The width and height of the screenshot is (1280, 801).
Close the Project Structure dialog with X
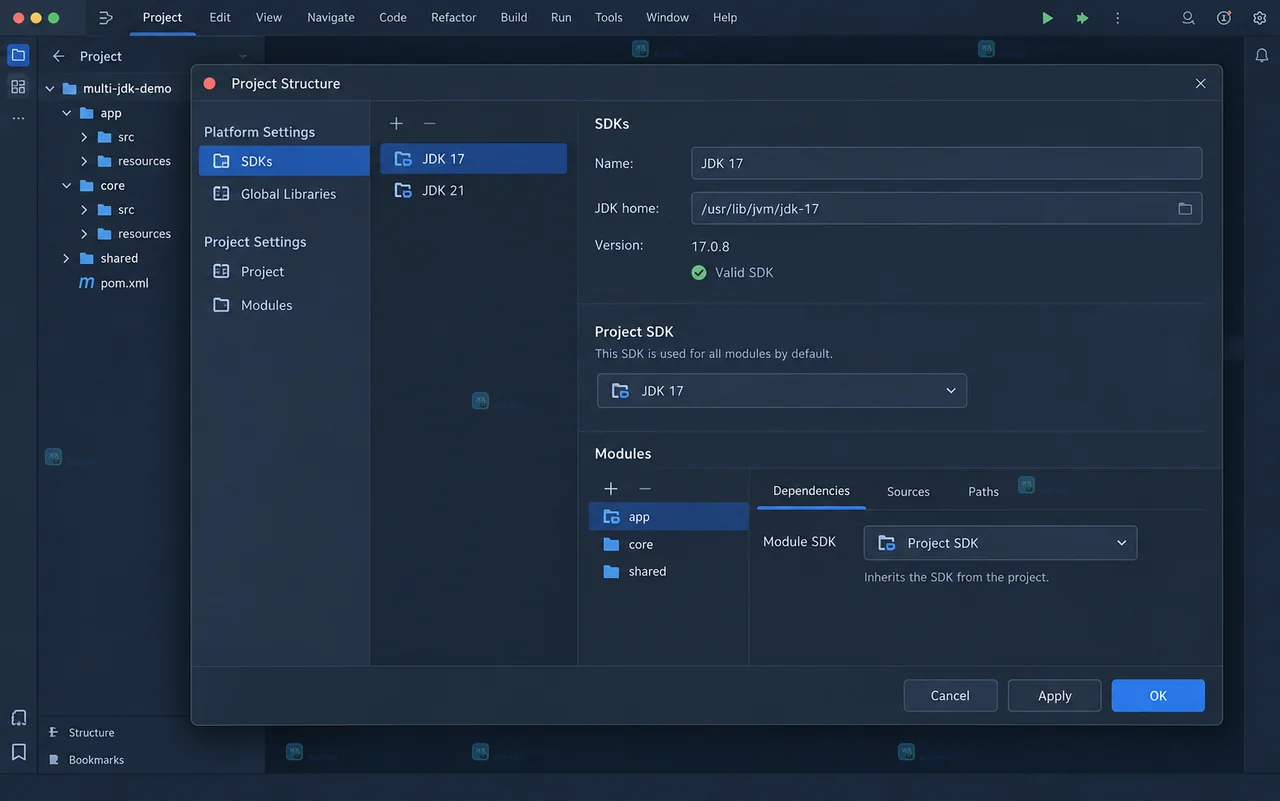pos(1201,84)
